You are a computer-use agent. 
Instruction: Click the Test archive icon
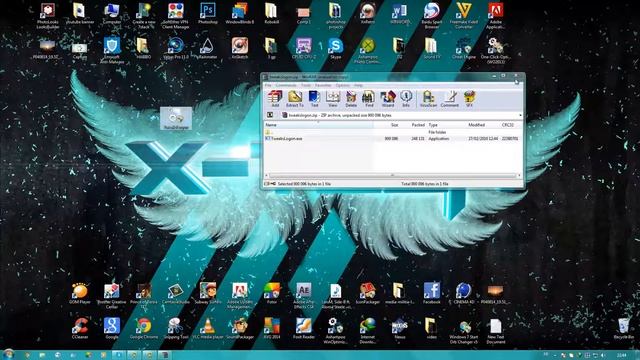tap(314, 99)
